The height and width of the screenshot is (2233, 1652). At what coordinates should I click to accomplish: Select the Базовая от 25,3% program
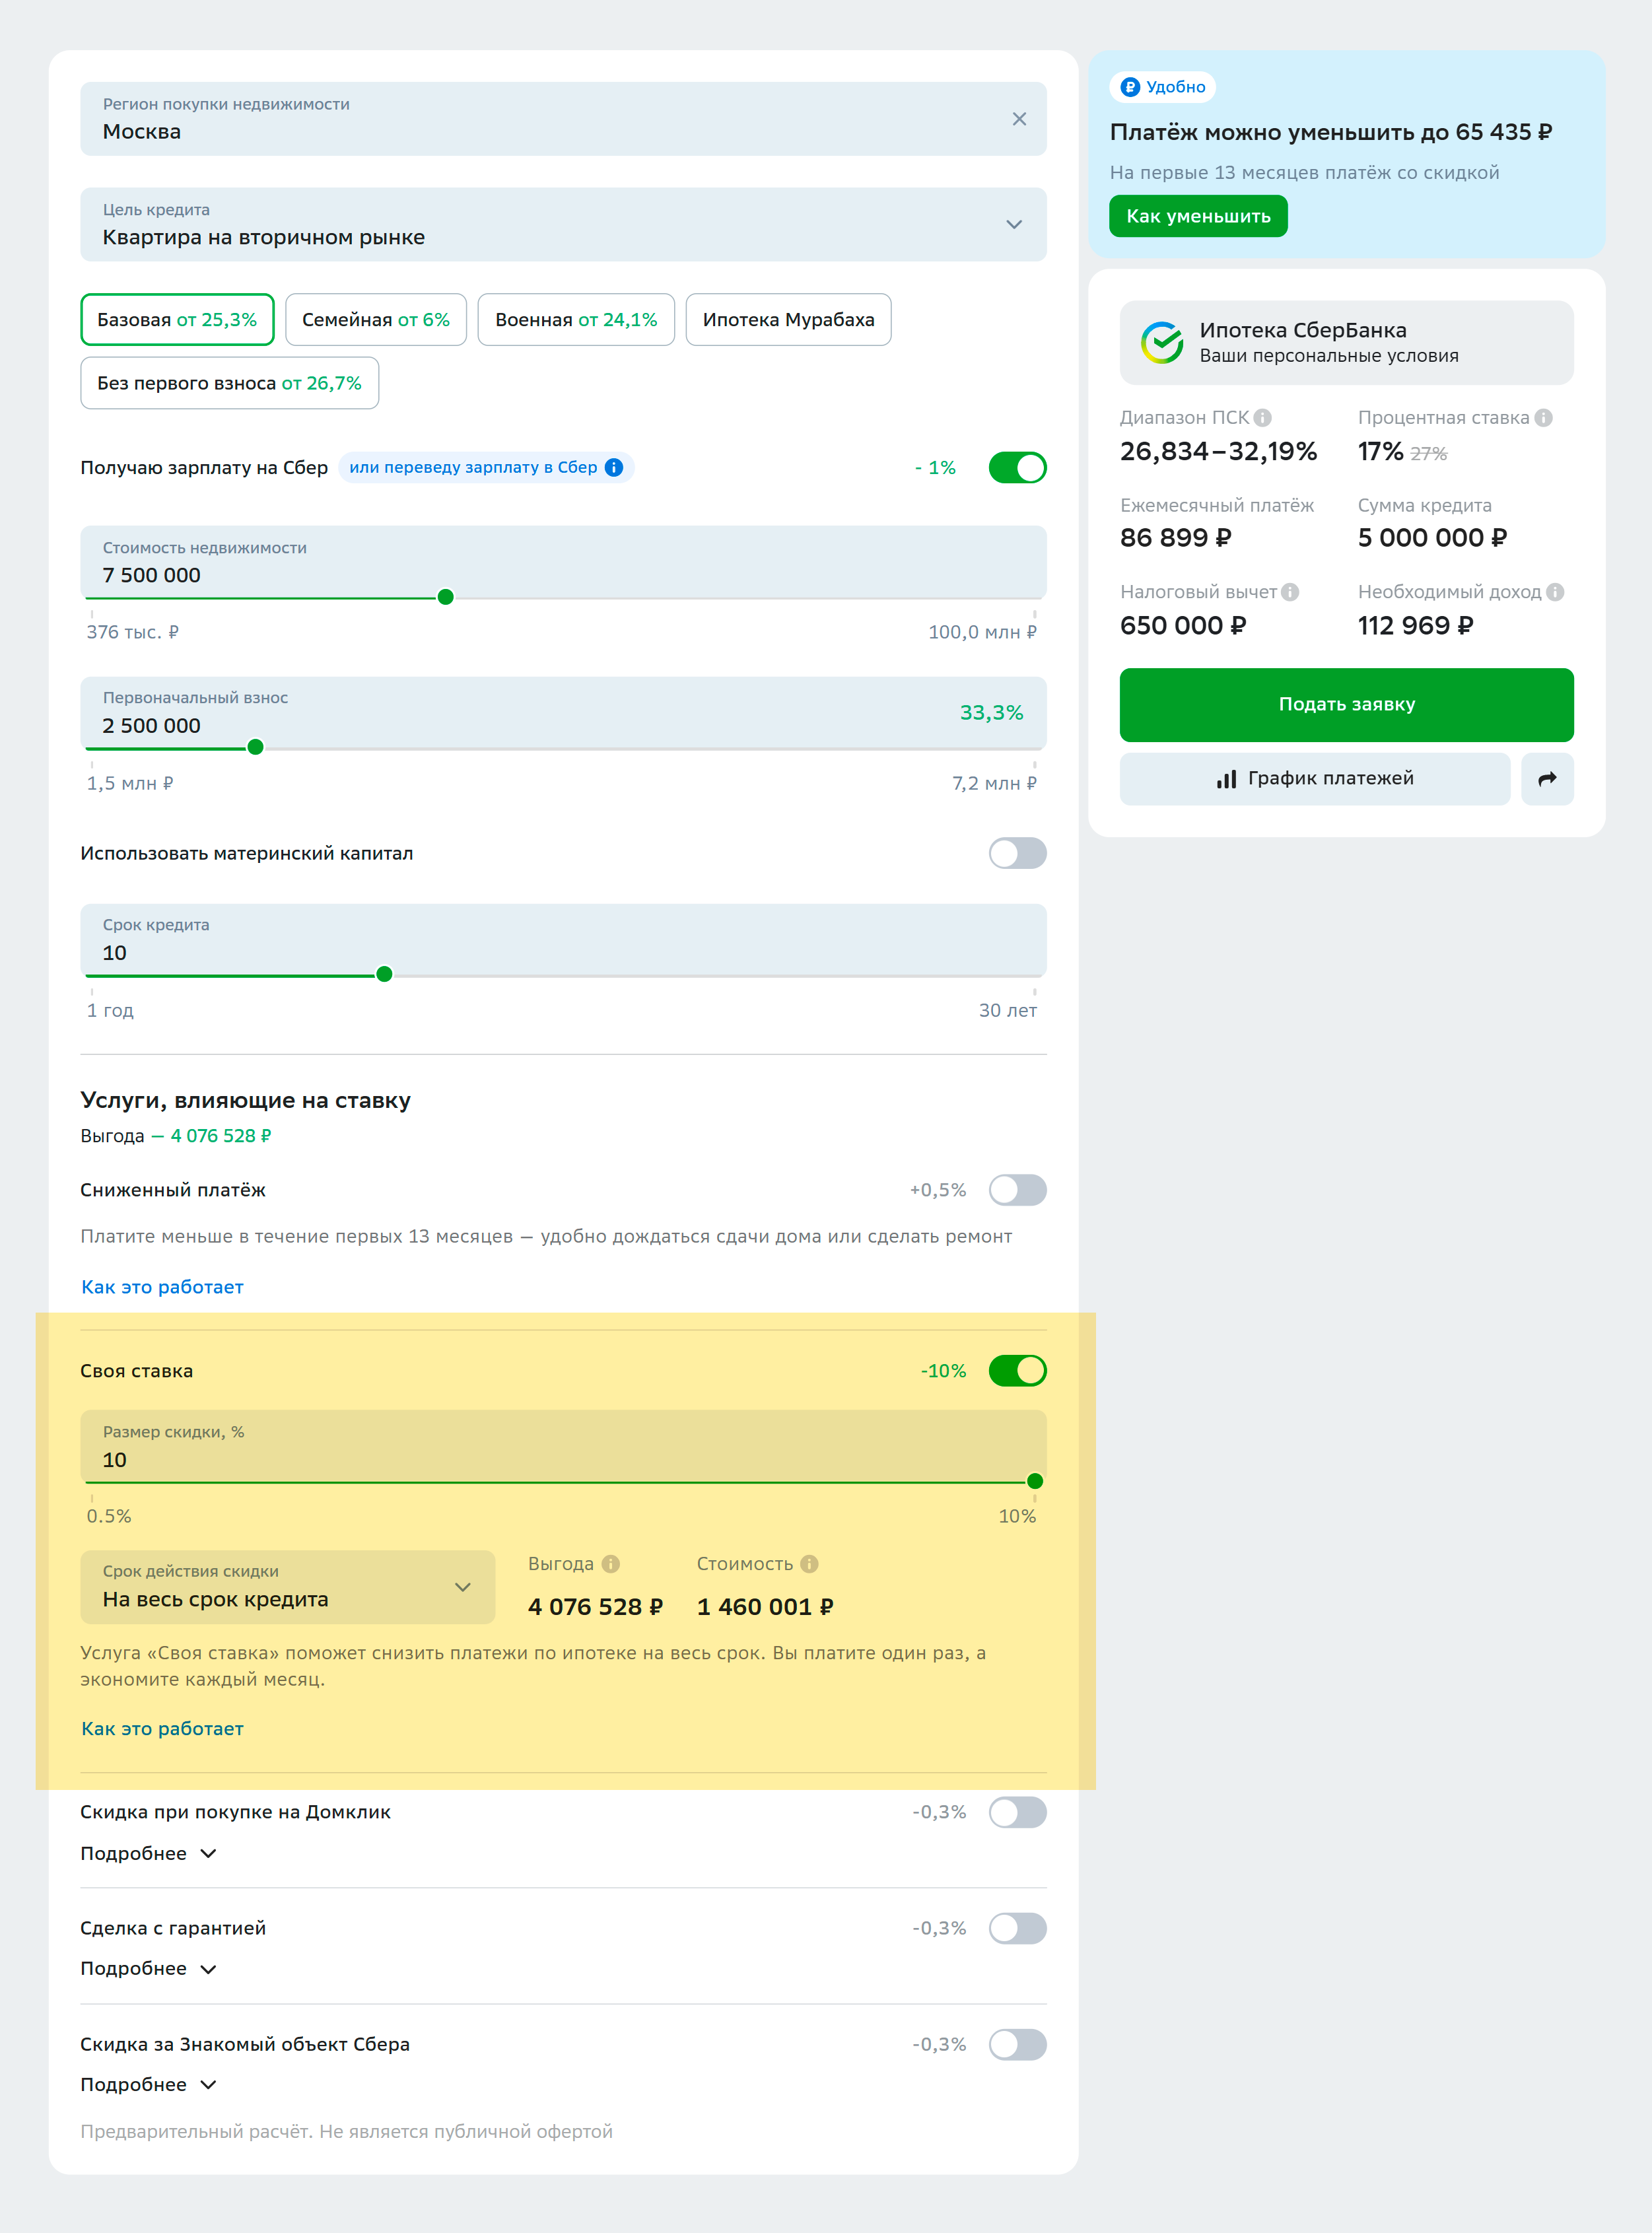pos(177,320)
